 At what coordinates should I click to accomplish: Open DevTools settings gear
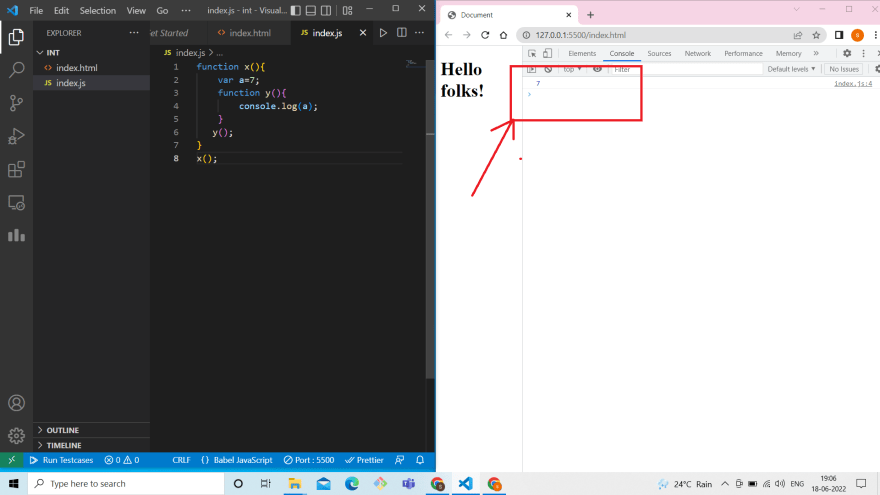pyautogui.click(x=847, y=53)
